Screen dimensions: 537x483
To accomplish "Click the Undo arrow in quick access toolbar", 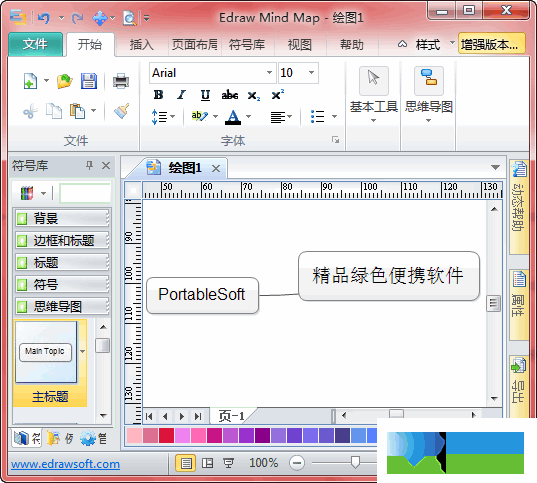I will [44, 17].
